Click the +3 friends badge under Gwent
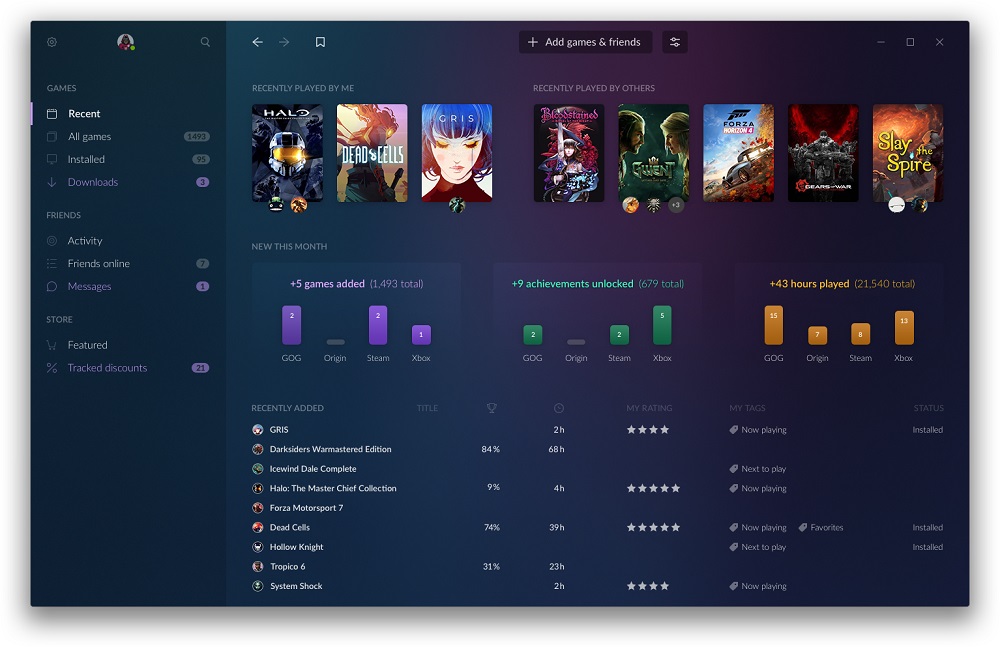Screen dimensions: 1000x647 pos(676,205)
